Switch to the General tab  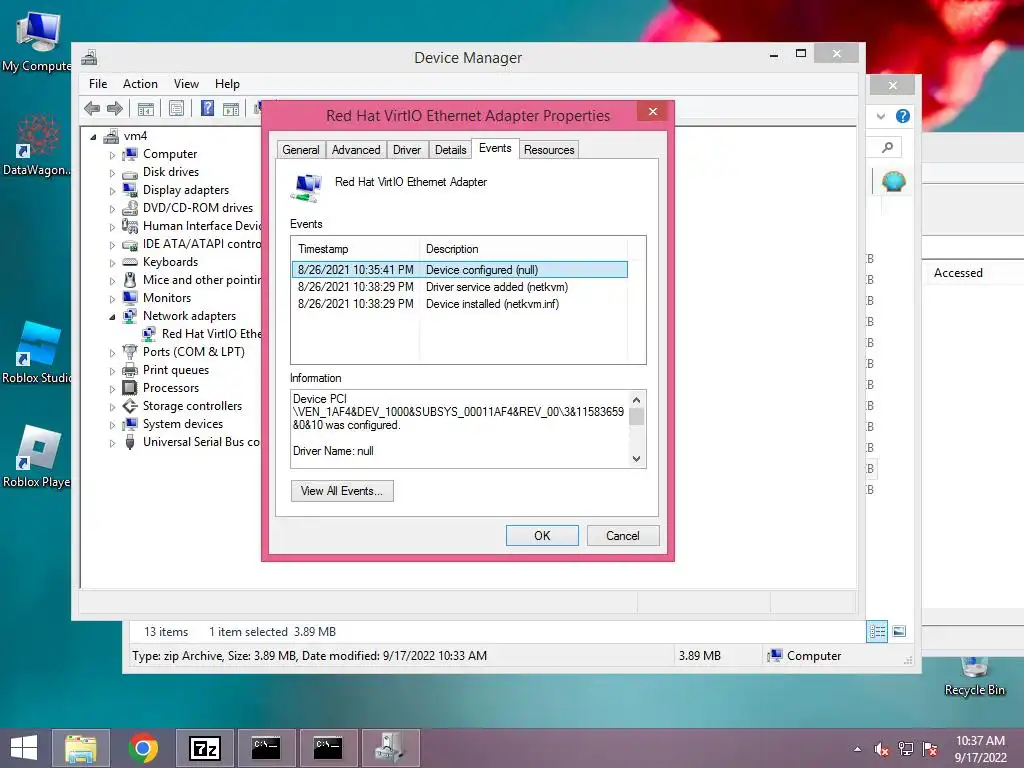coord(301,150)
